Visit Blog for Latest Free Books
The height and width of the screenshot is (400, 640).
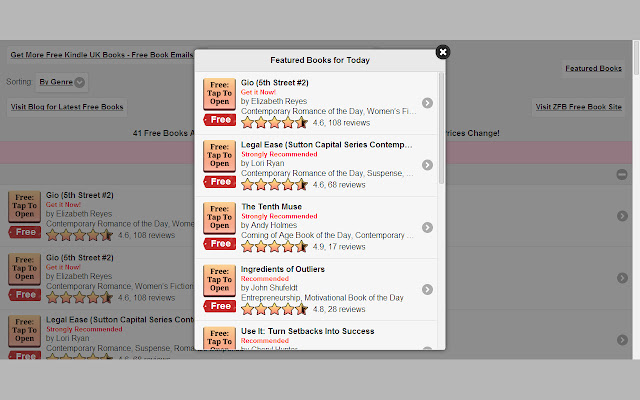[67, 106]
